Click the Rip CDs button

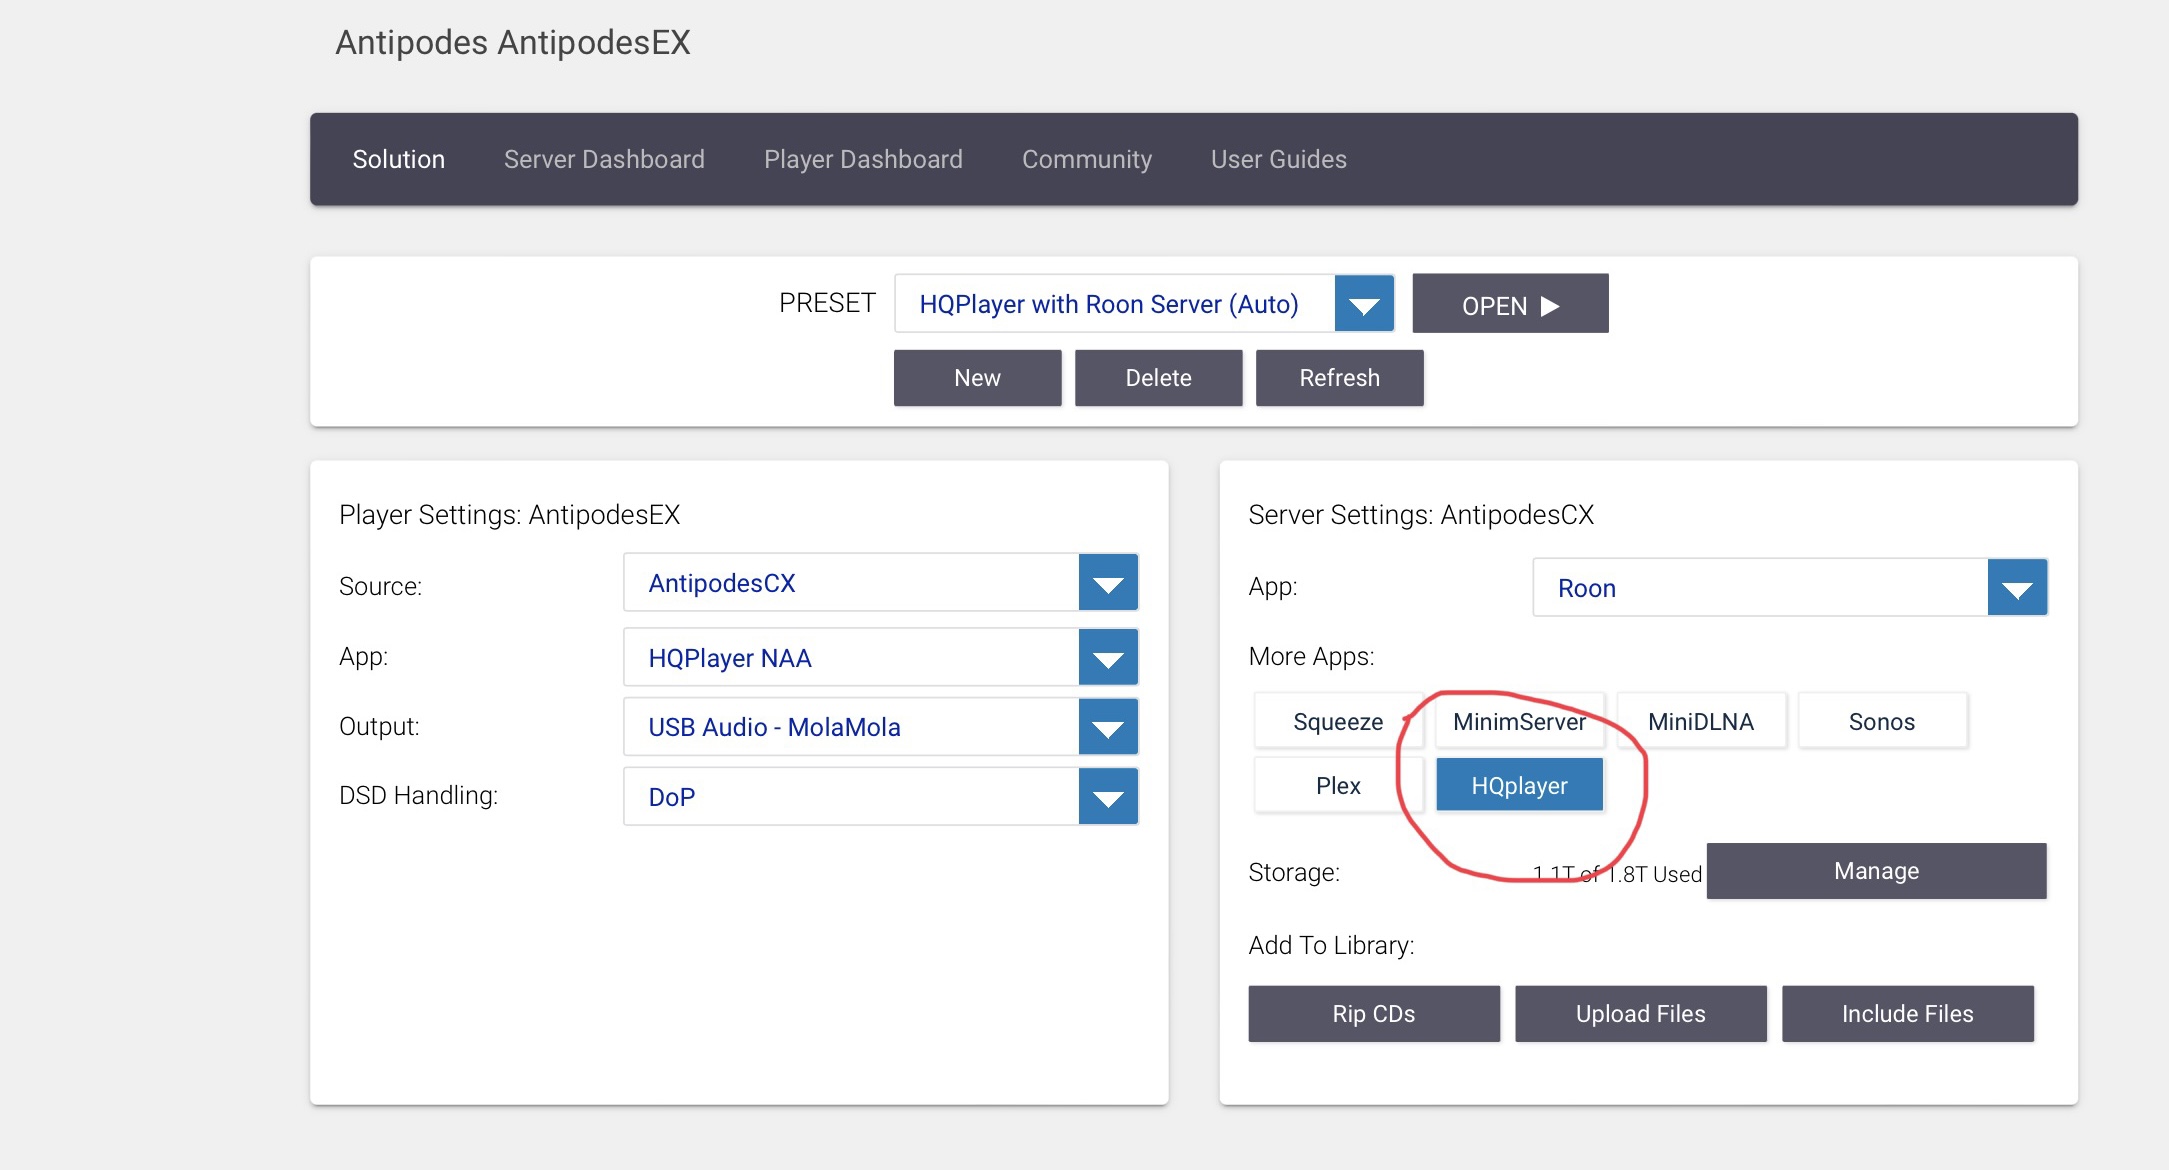click(x=1374, y=1014)
